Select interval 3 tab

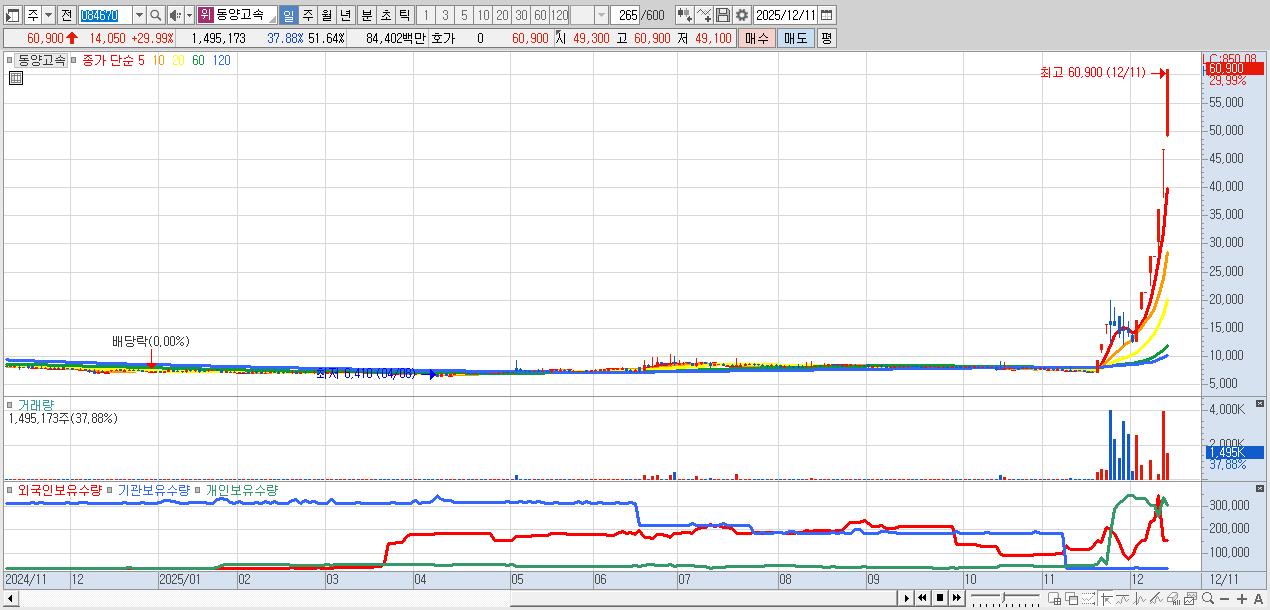tap(445, 15)
